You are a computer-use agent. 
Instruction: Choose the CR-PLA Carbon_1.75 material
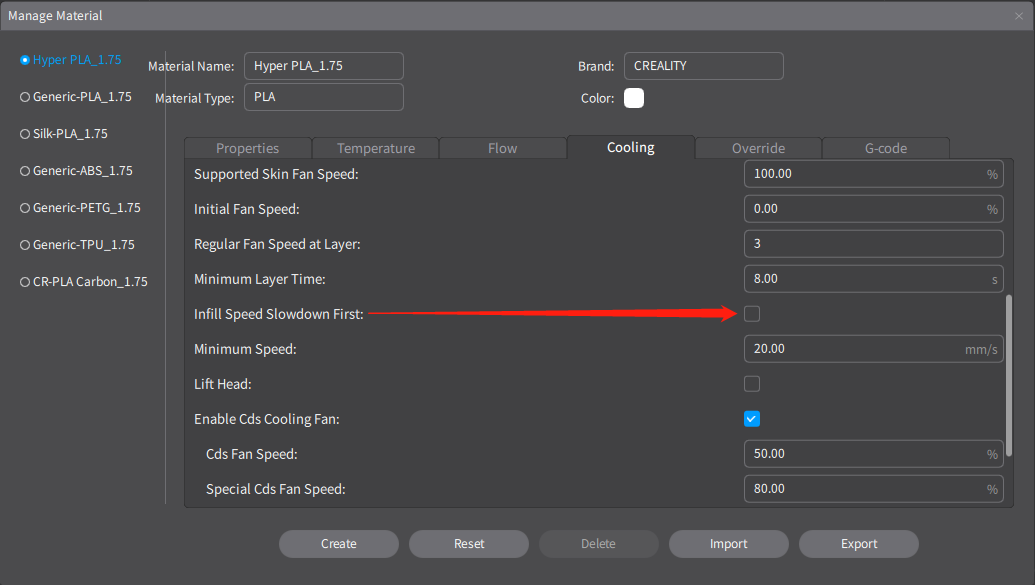[84, 282]
